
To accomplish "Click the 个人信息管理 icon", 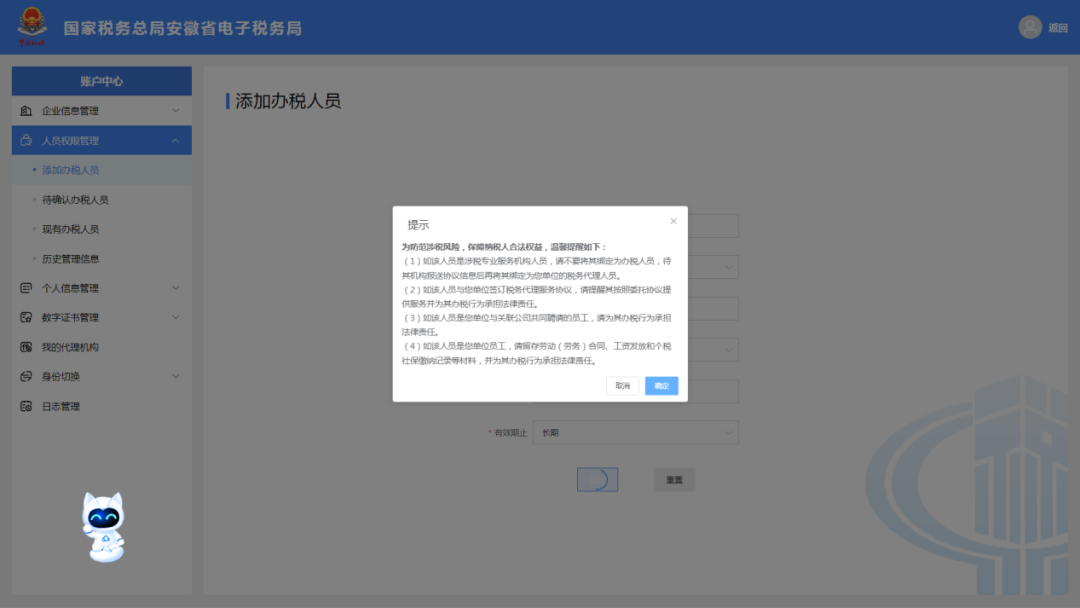I will tap(26, 288).
